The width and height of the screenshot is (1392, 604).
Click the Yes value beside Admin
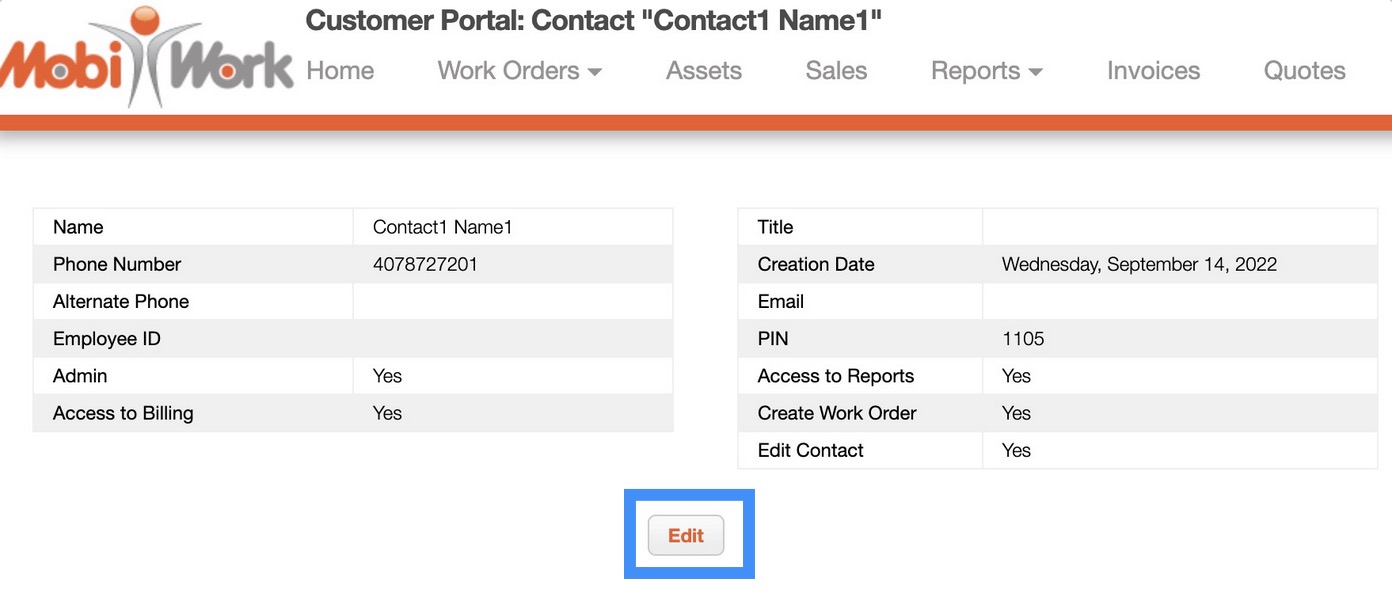coord(387,376)
